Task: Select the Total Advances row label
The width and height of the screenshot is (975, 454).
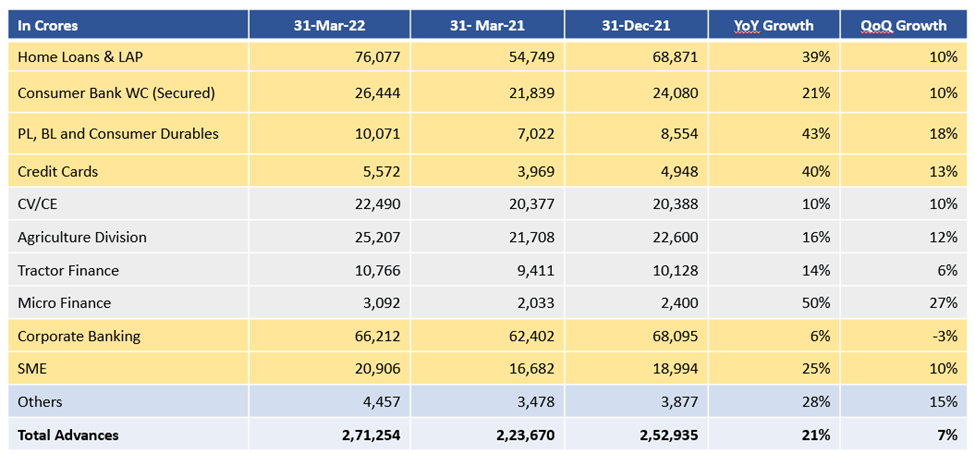Action: (x=68, y=435)
